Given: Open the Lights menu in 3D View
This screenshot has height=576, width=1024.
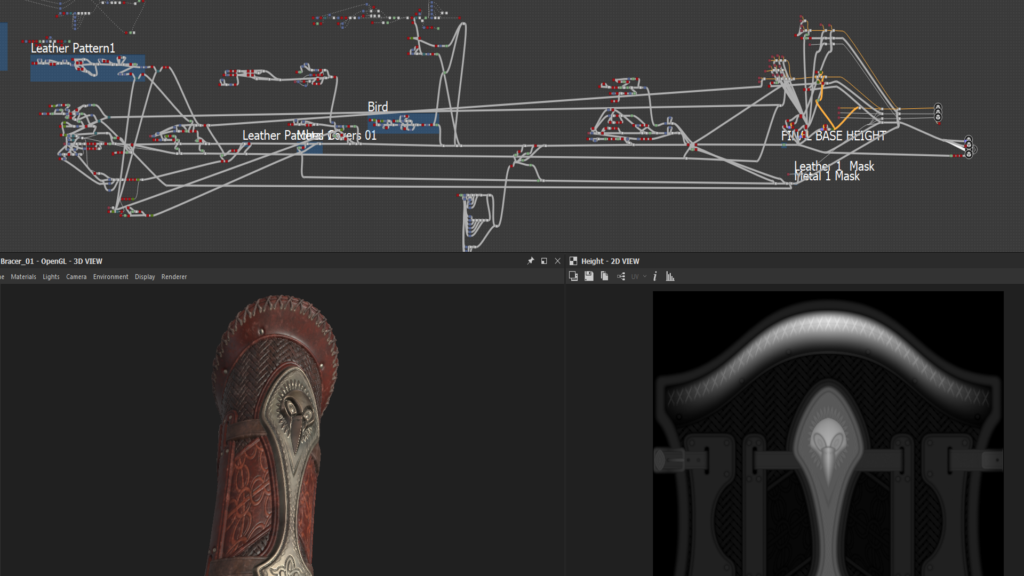Looking at the screenshot, I should 51,277.
